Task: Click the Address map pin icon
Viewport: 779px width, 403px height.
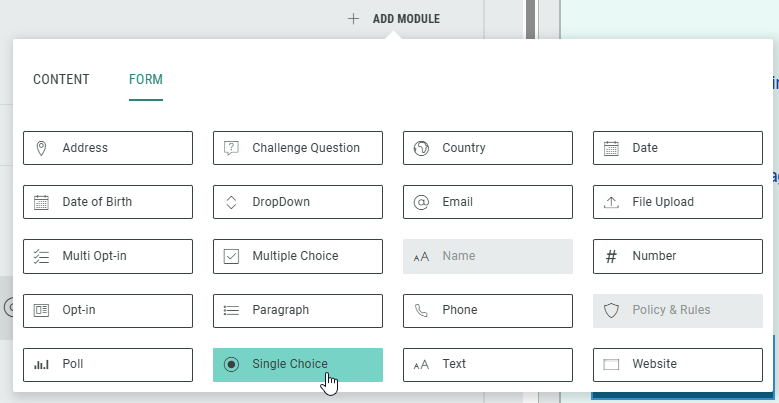Action: 41,148
